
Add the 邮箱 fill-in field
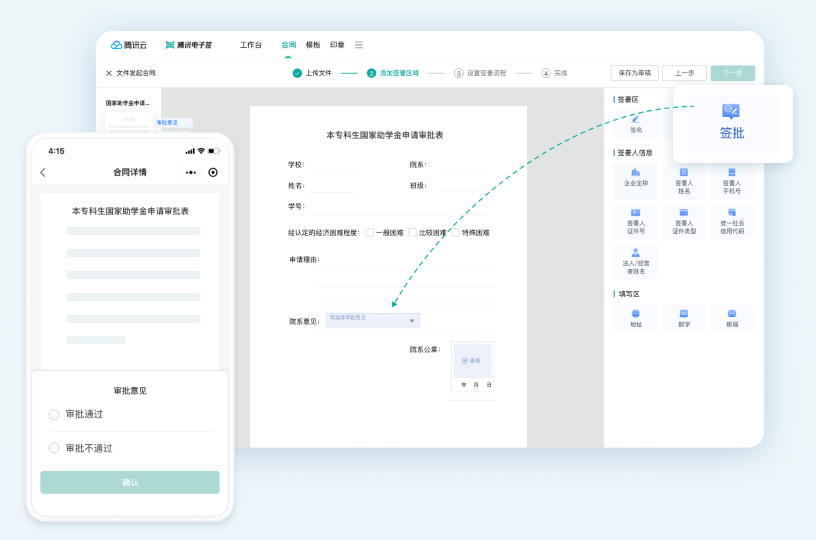point(732,314)
